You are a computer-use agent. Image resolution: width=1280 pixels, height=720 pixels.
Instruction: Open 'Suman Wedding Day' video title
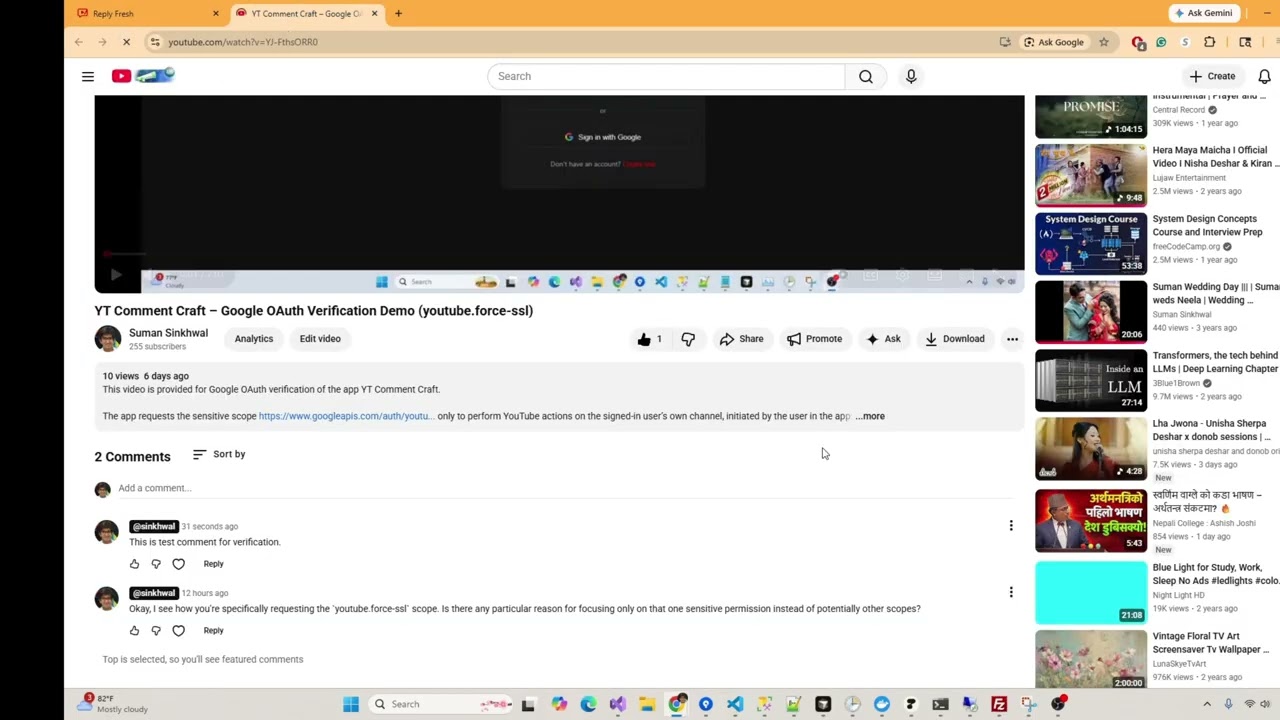point(1215,293)
